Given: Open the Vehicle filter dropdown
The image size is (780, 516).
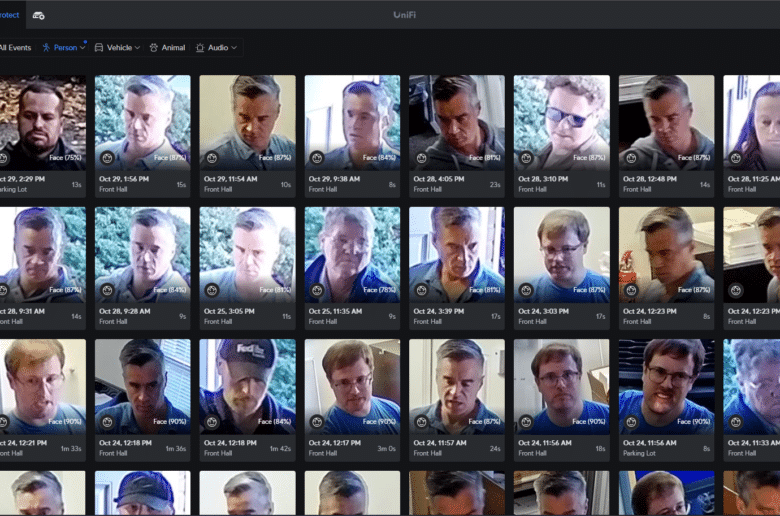Looking at the screenshot, I should point(117,48).
